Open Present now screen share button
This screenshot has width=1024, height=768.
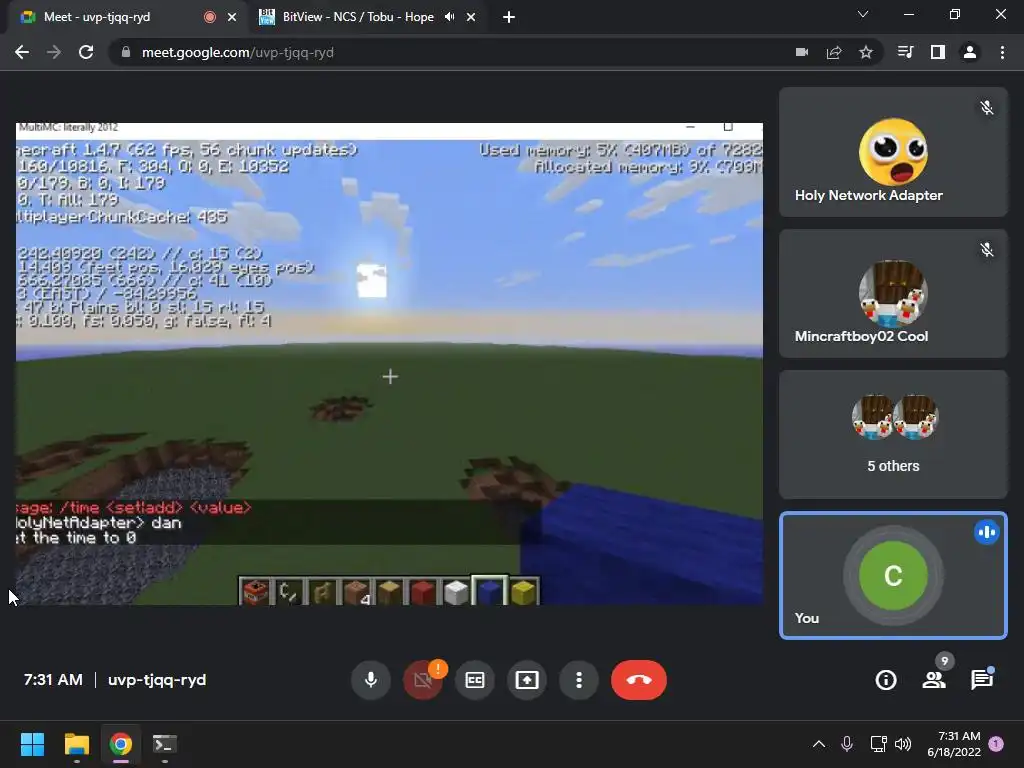click(x=527, y=680)
